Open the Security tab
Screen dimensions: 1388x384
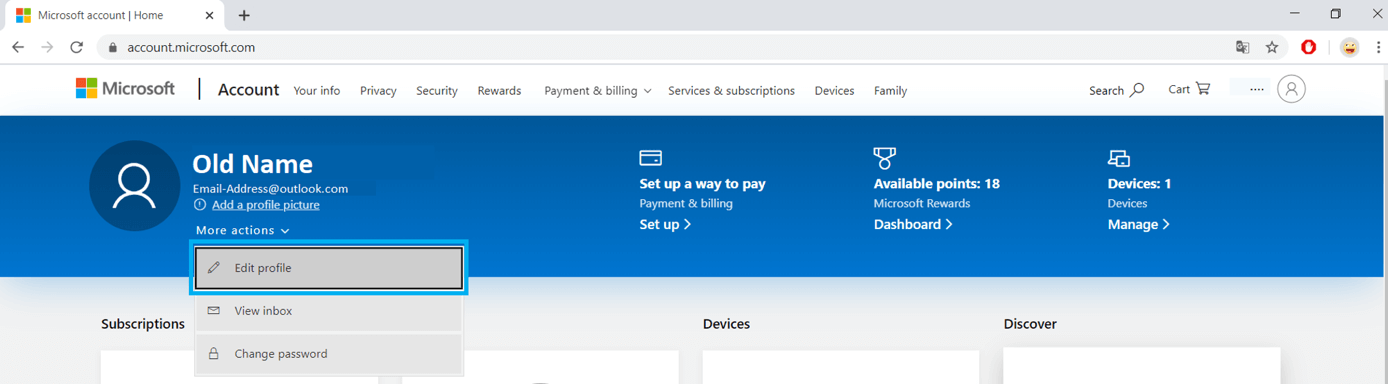click(437, 90)
